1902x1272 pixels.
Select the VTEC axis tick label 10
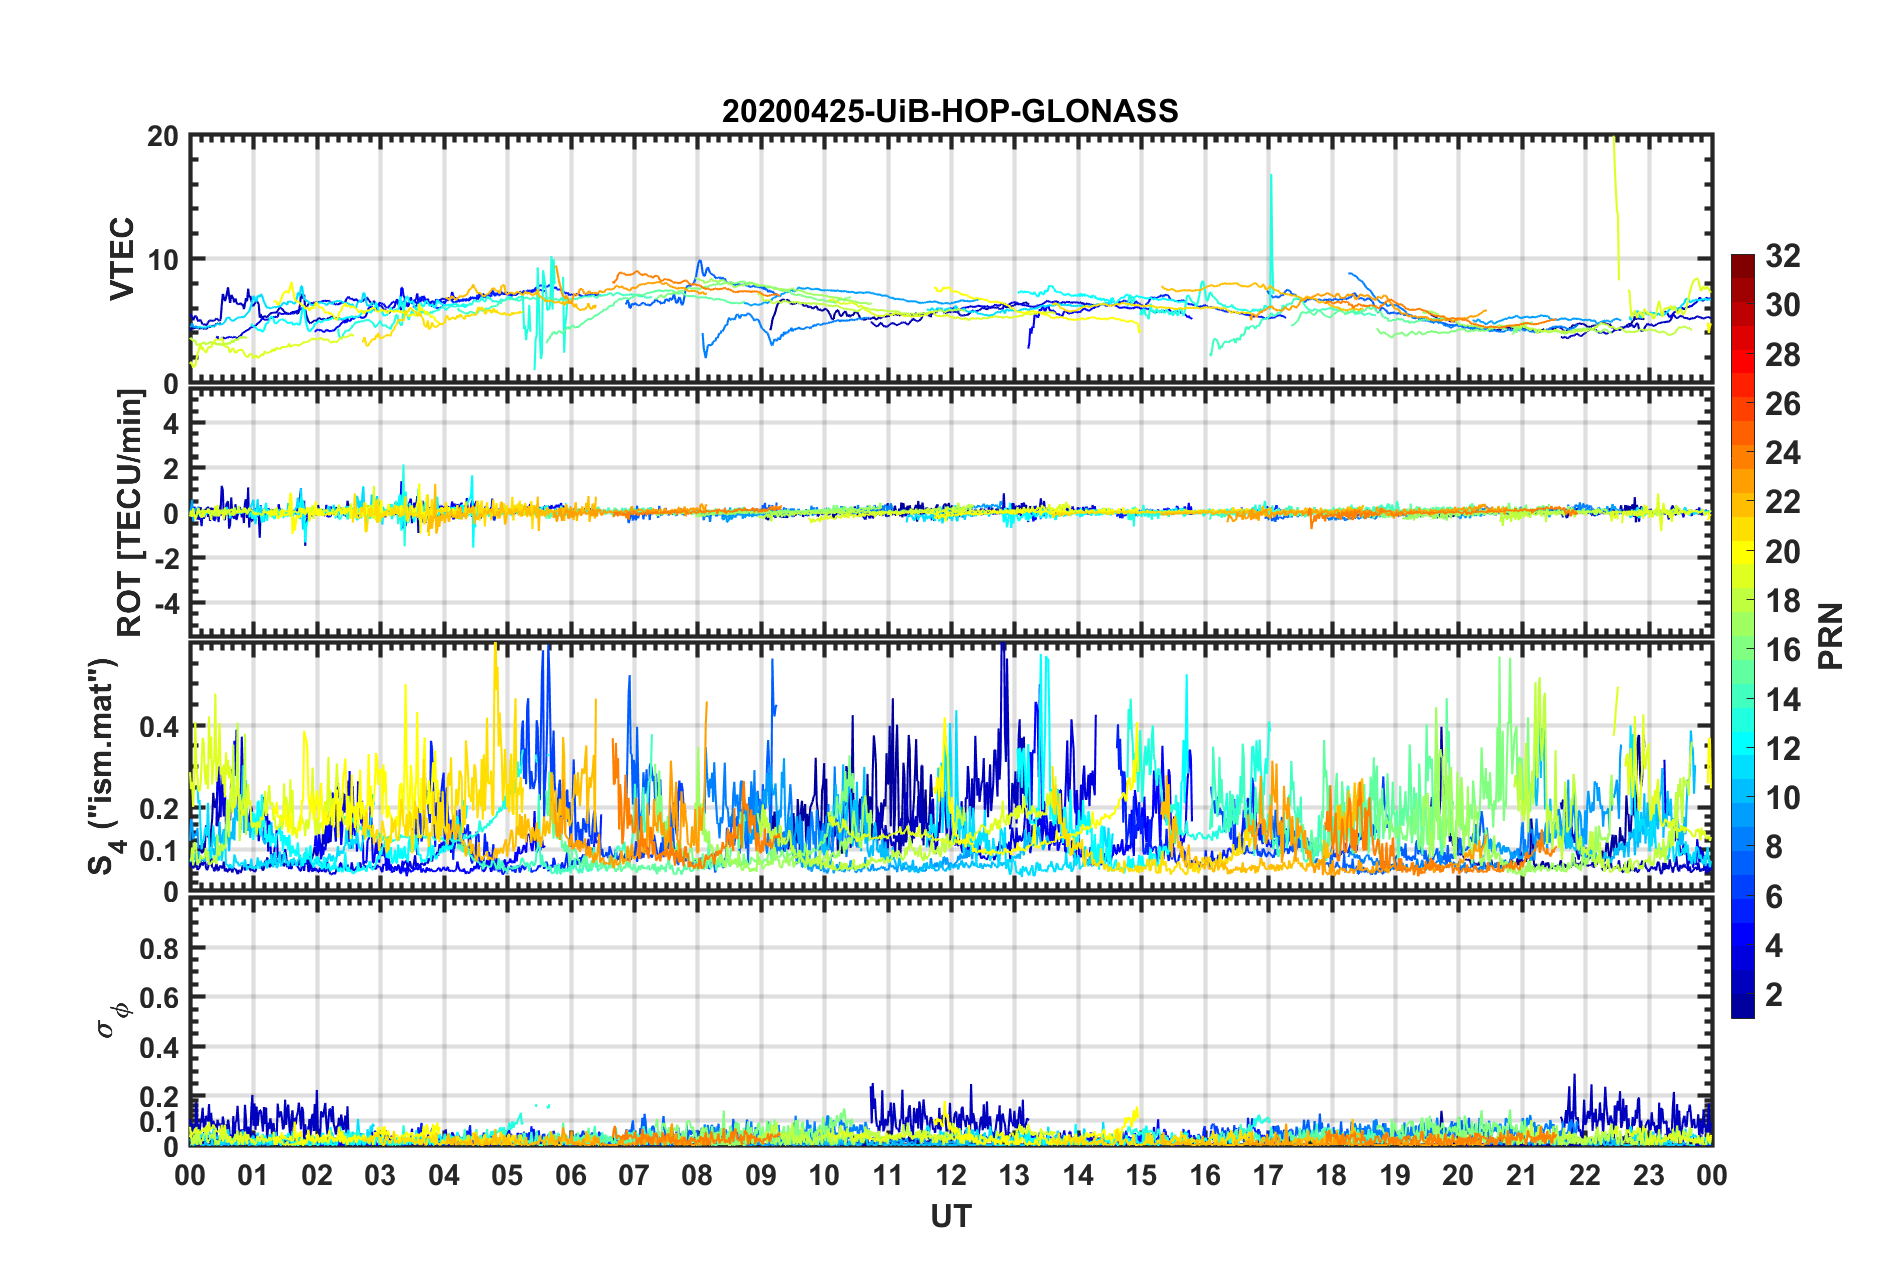[x=163, y=259]
